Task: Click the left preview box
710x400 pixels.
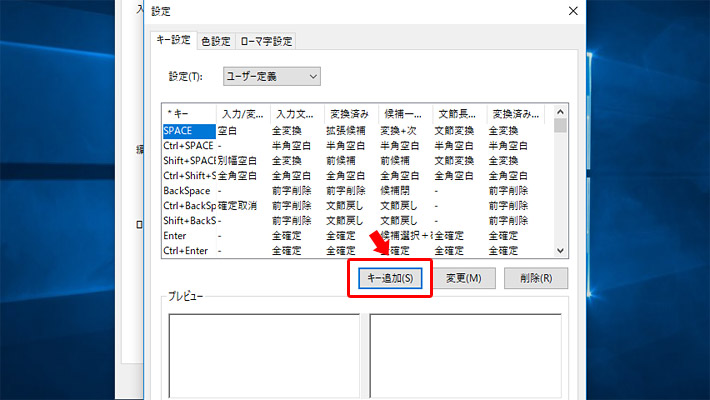Action: tap(263, 355)
